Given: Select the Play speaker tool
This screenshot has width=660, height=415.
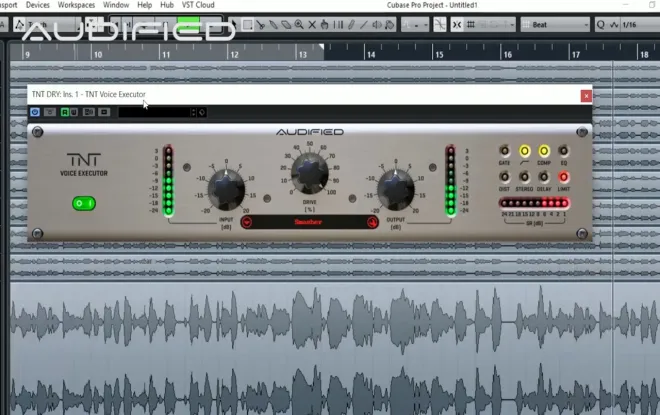Looking at the screenshot, I should tap(377, 25).
